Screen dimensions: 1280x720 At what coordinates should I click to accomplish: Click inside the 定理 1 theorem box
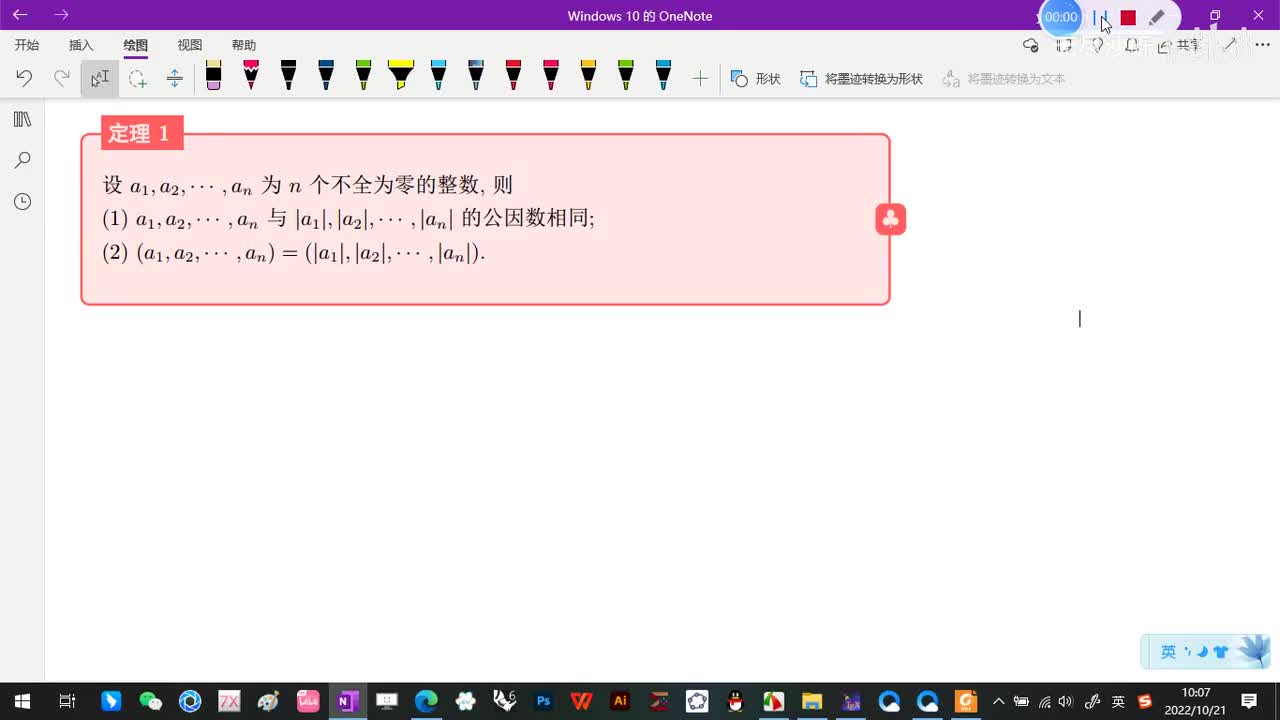485,219
